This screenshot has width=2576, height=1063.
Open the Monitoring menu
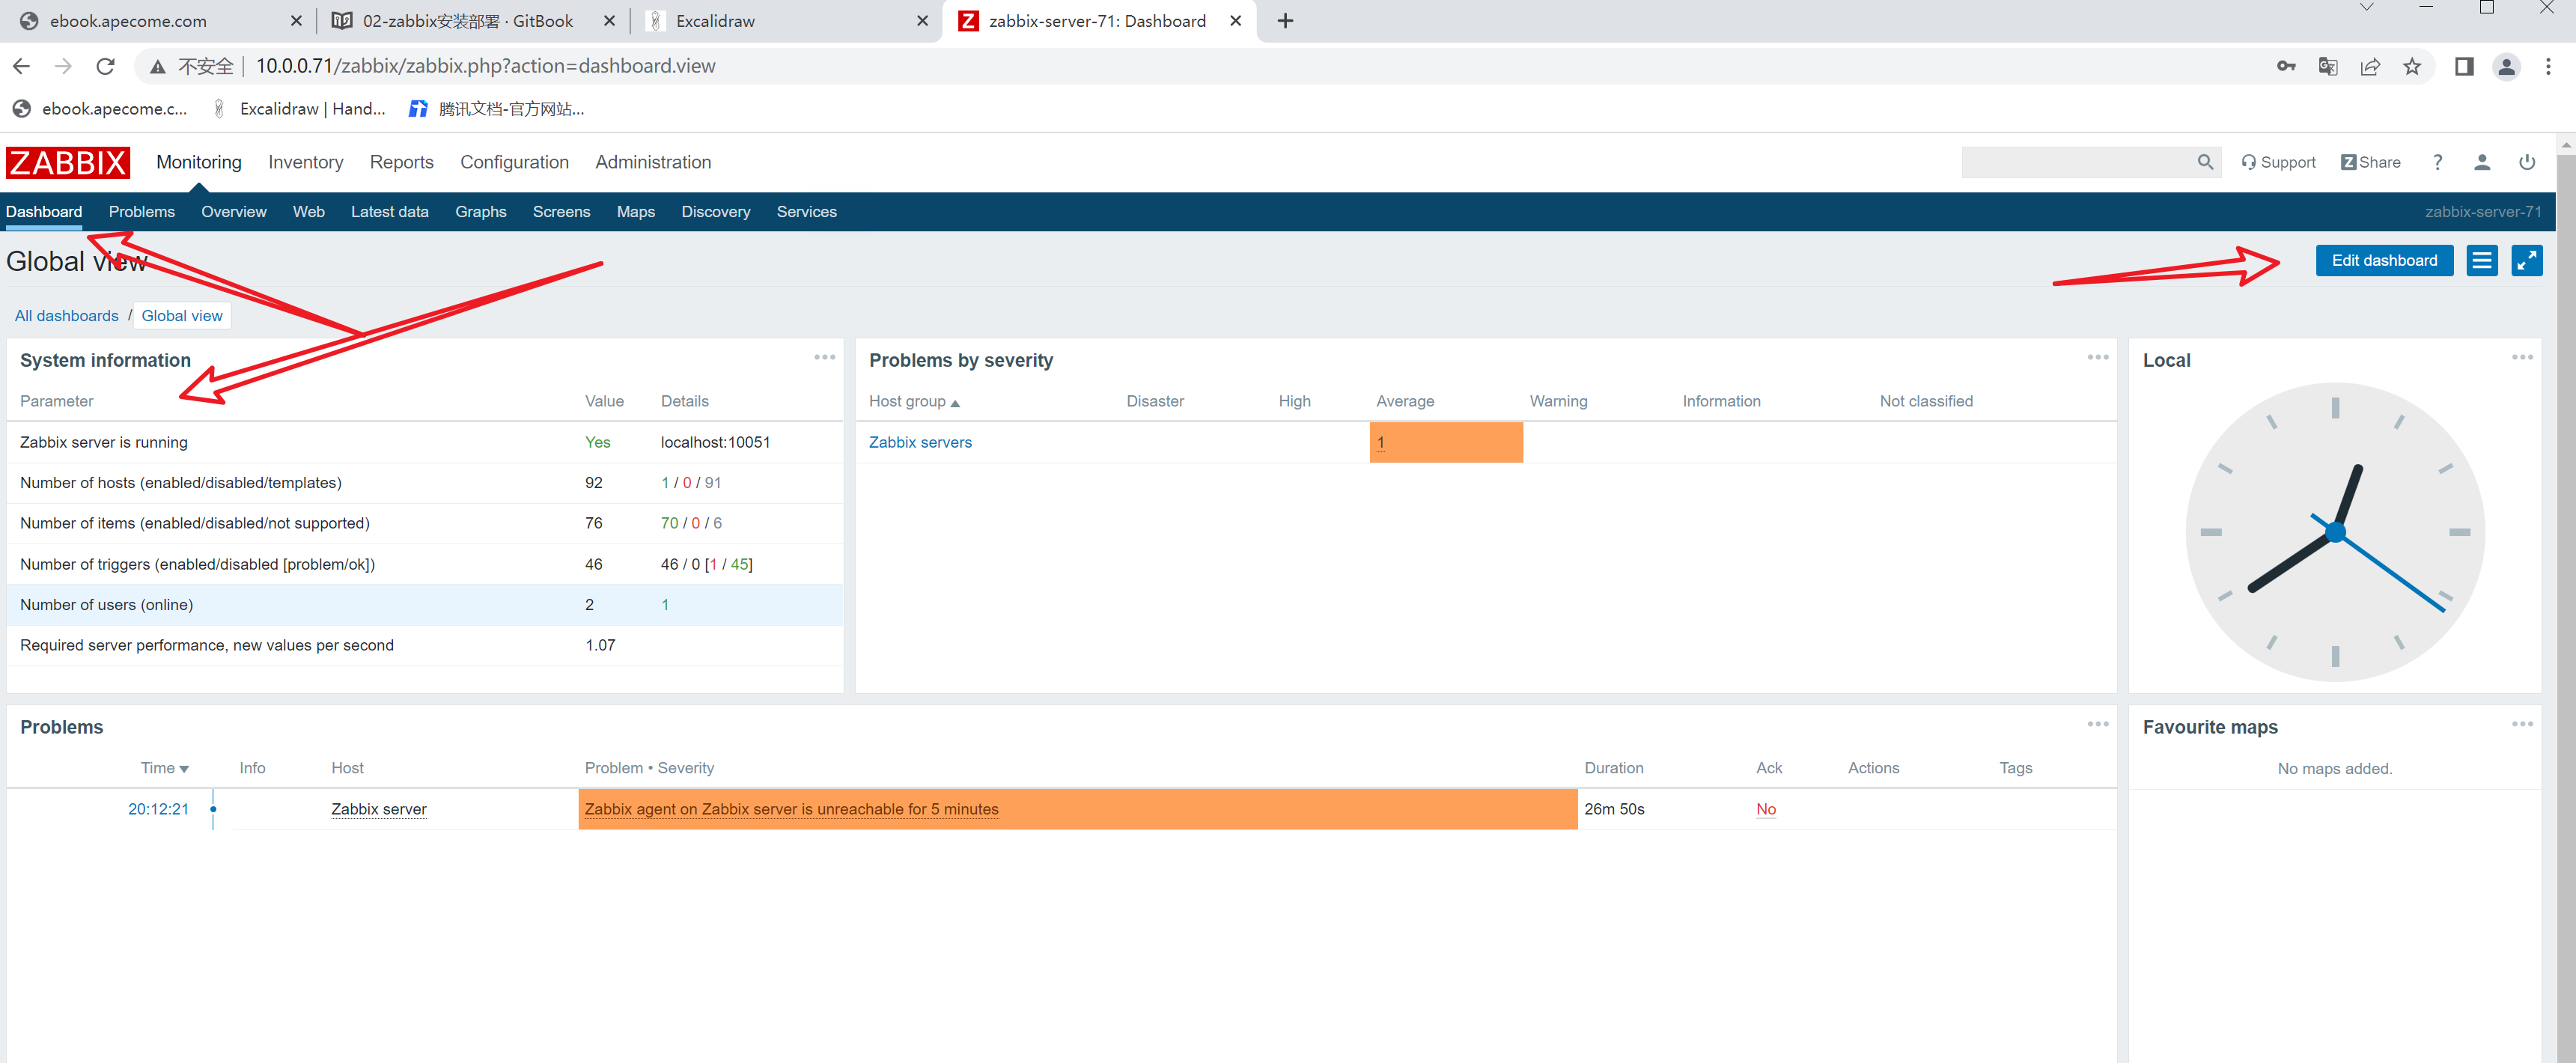tap(199, 162)
